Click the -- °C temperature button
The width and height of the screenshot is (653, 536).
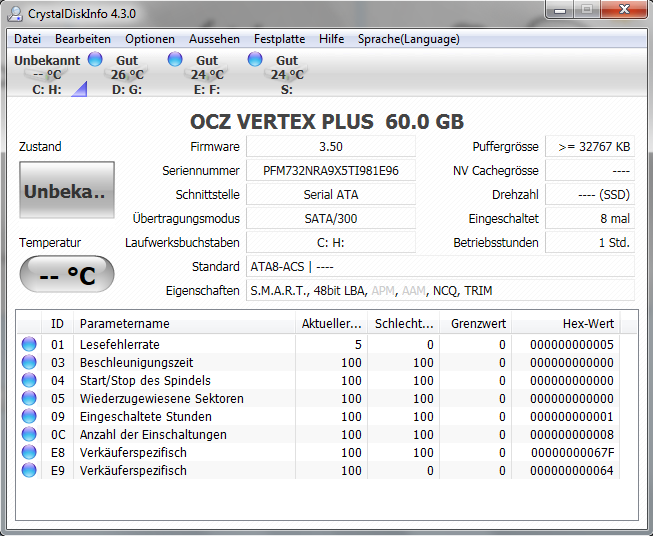click(67, 274)
